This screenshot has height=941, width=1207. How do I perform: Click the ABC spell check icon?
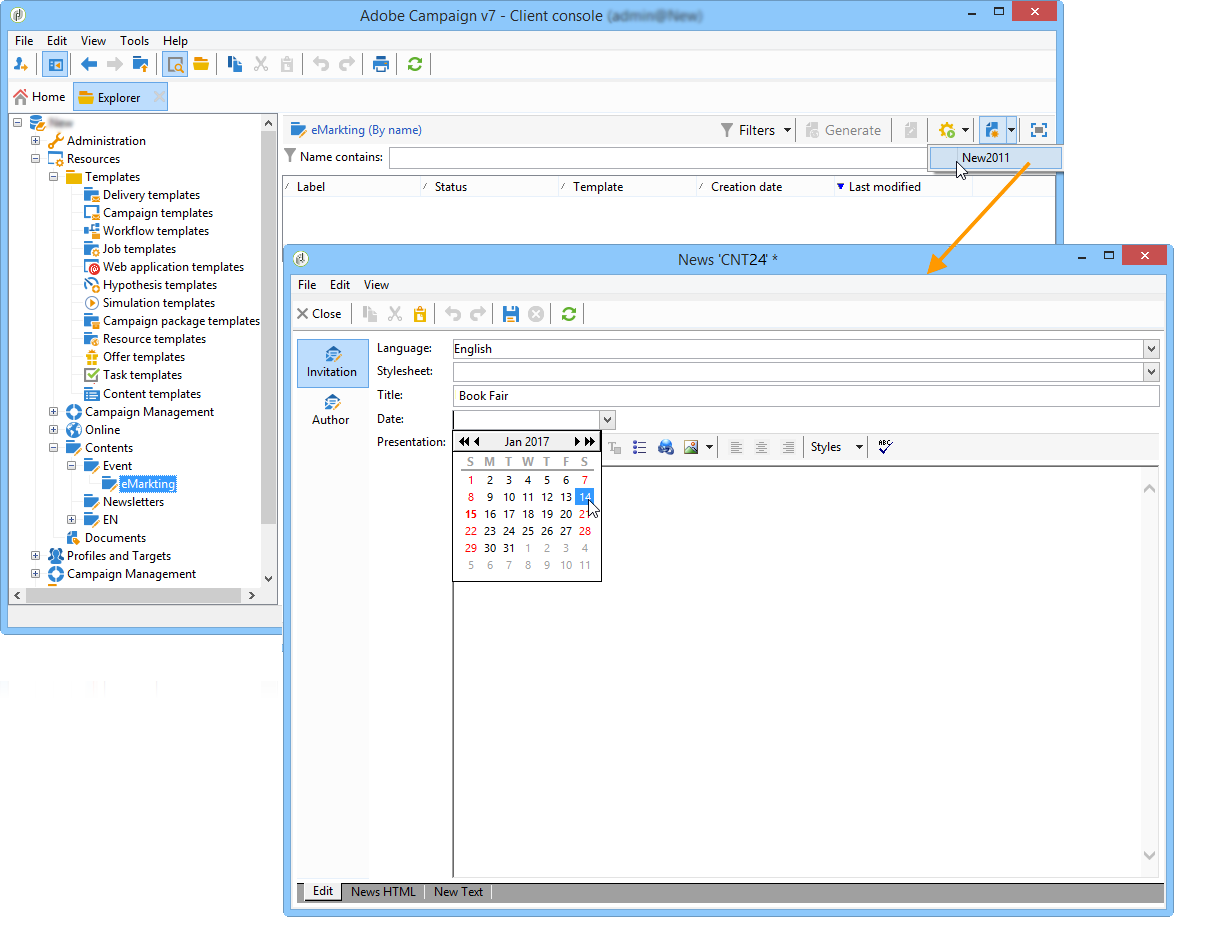click(x=885, y=447)
